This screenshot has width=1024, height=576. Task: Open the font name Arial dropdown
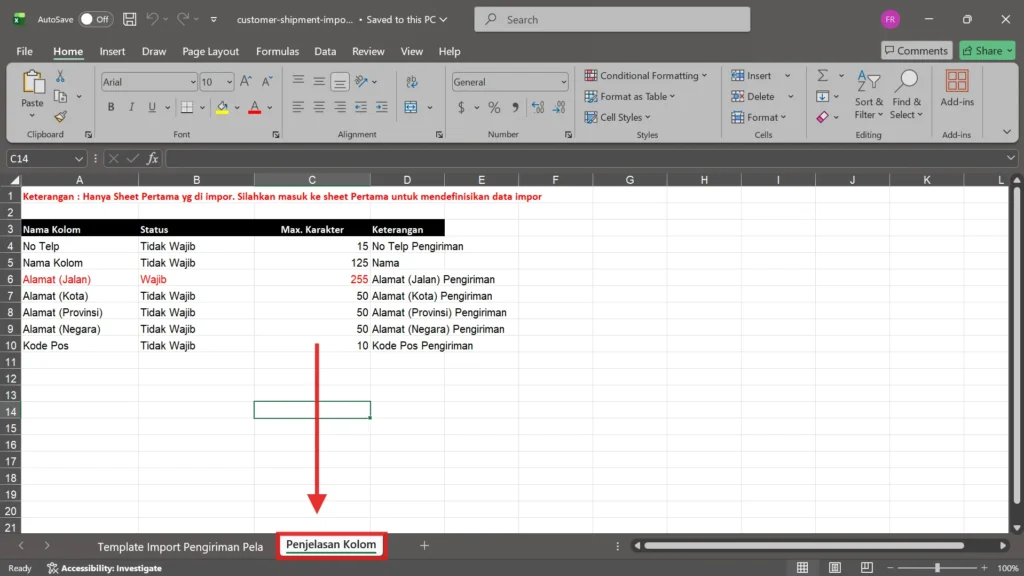193,82
